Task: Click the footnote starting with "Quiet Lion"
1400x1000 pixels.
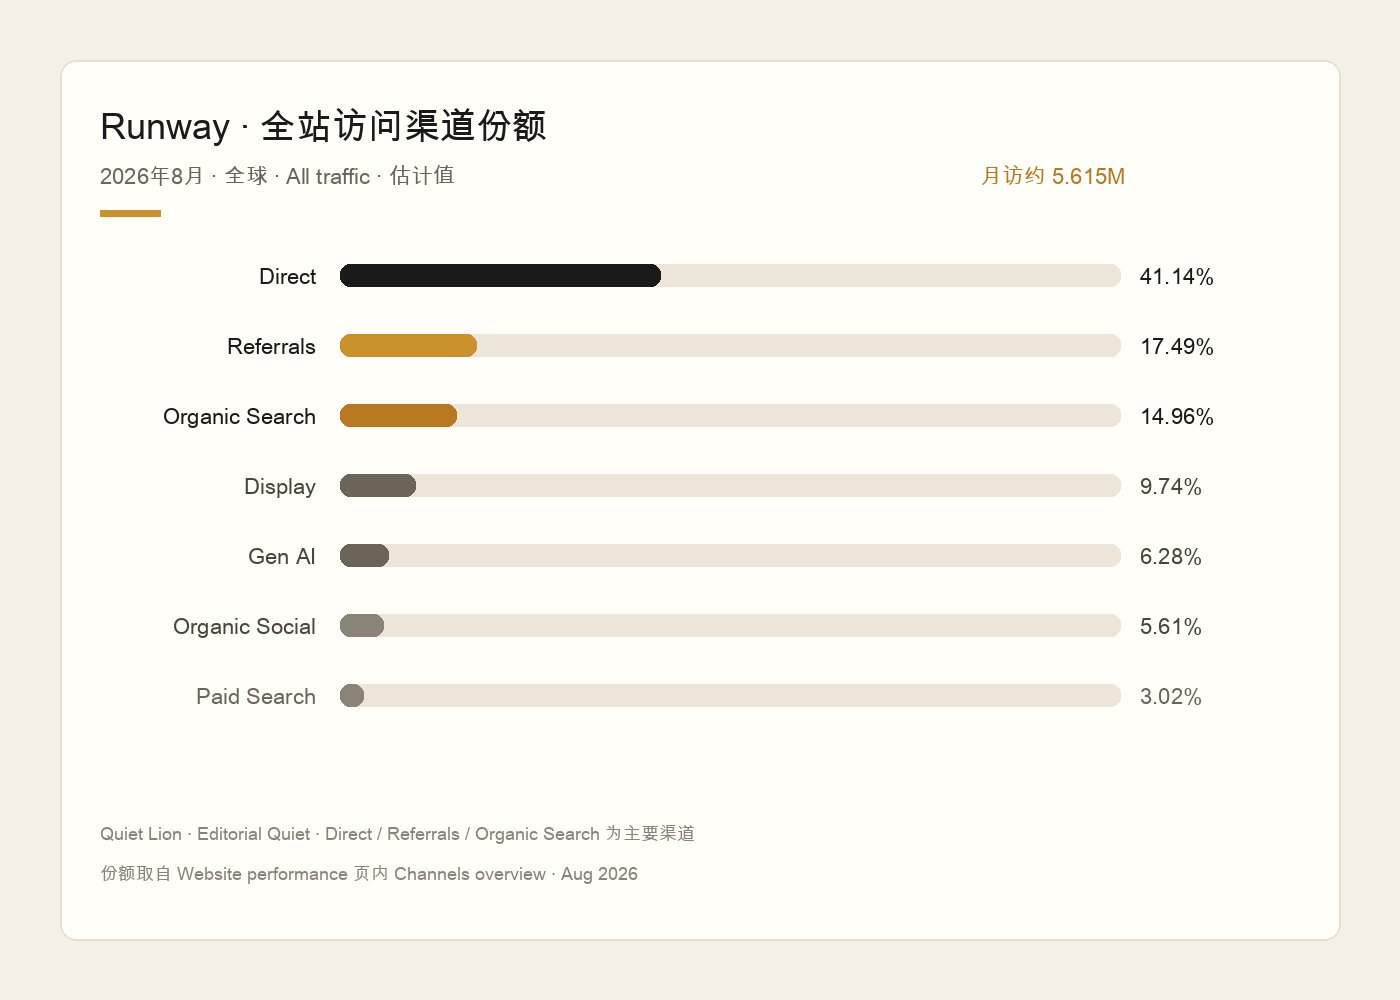Action: [x=397, y=834]
